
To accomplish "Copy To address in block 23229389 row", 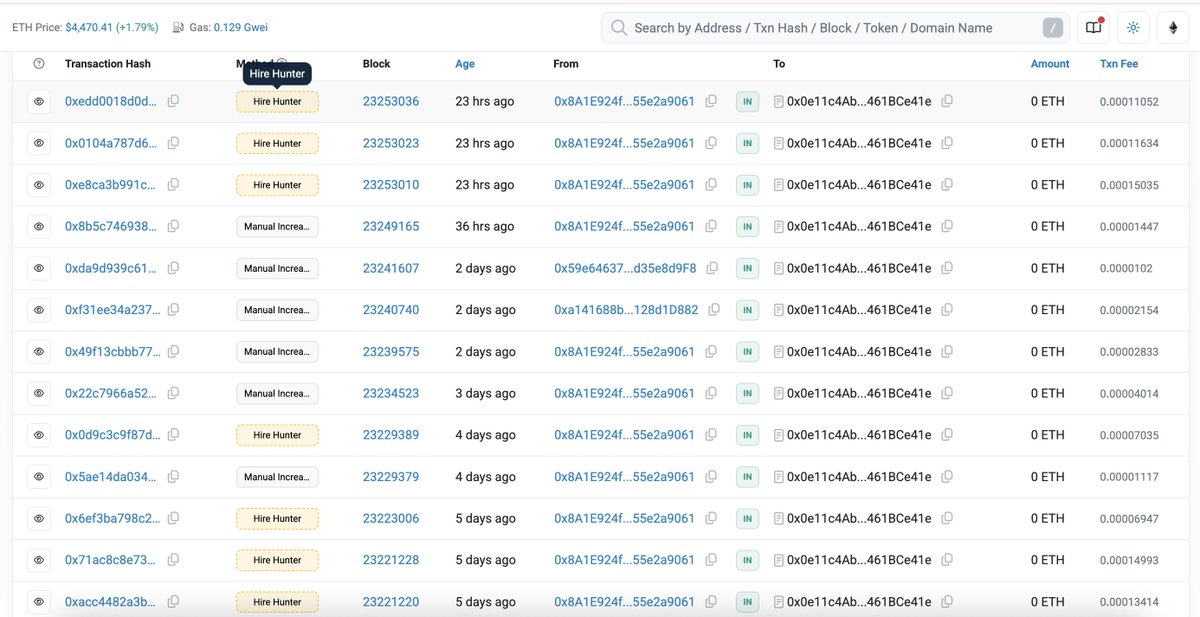I will tap(947, 435).
